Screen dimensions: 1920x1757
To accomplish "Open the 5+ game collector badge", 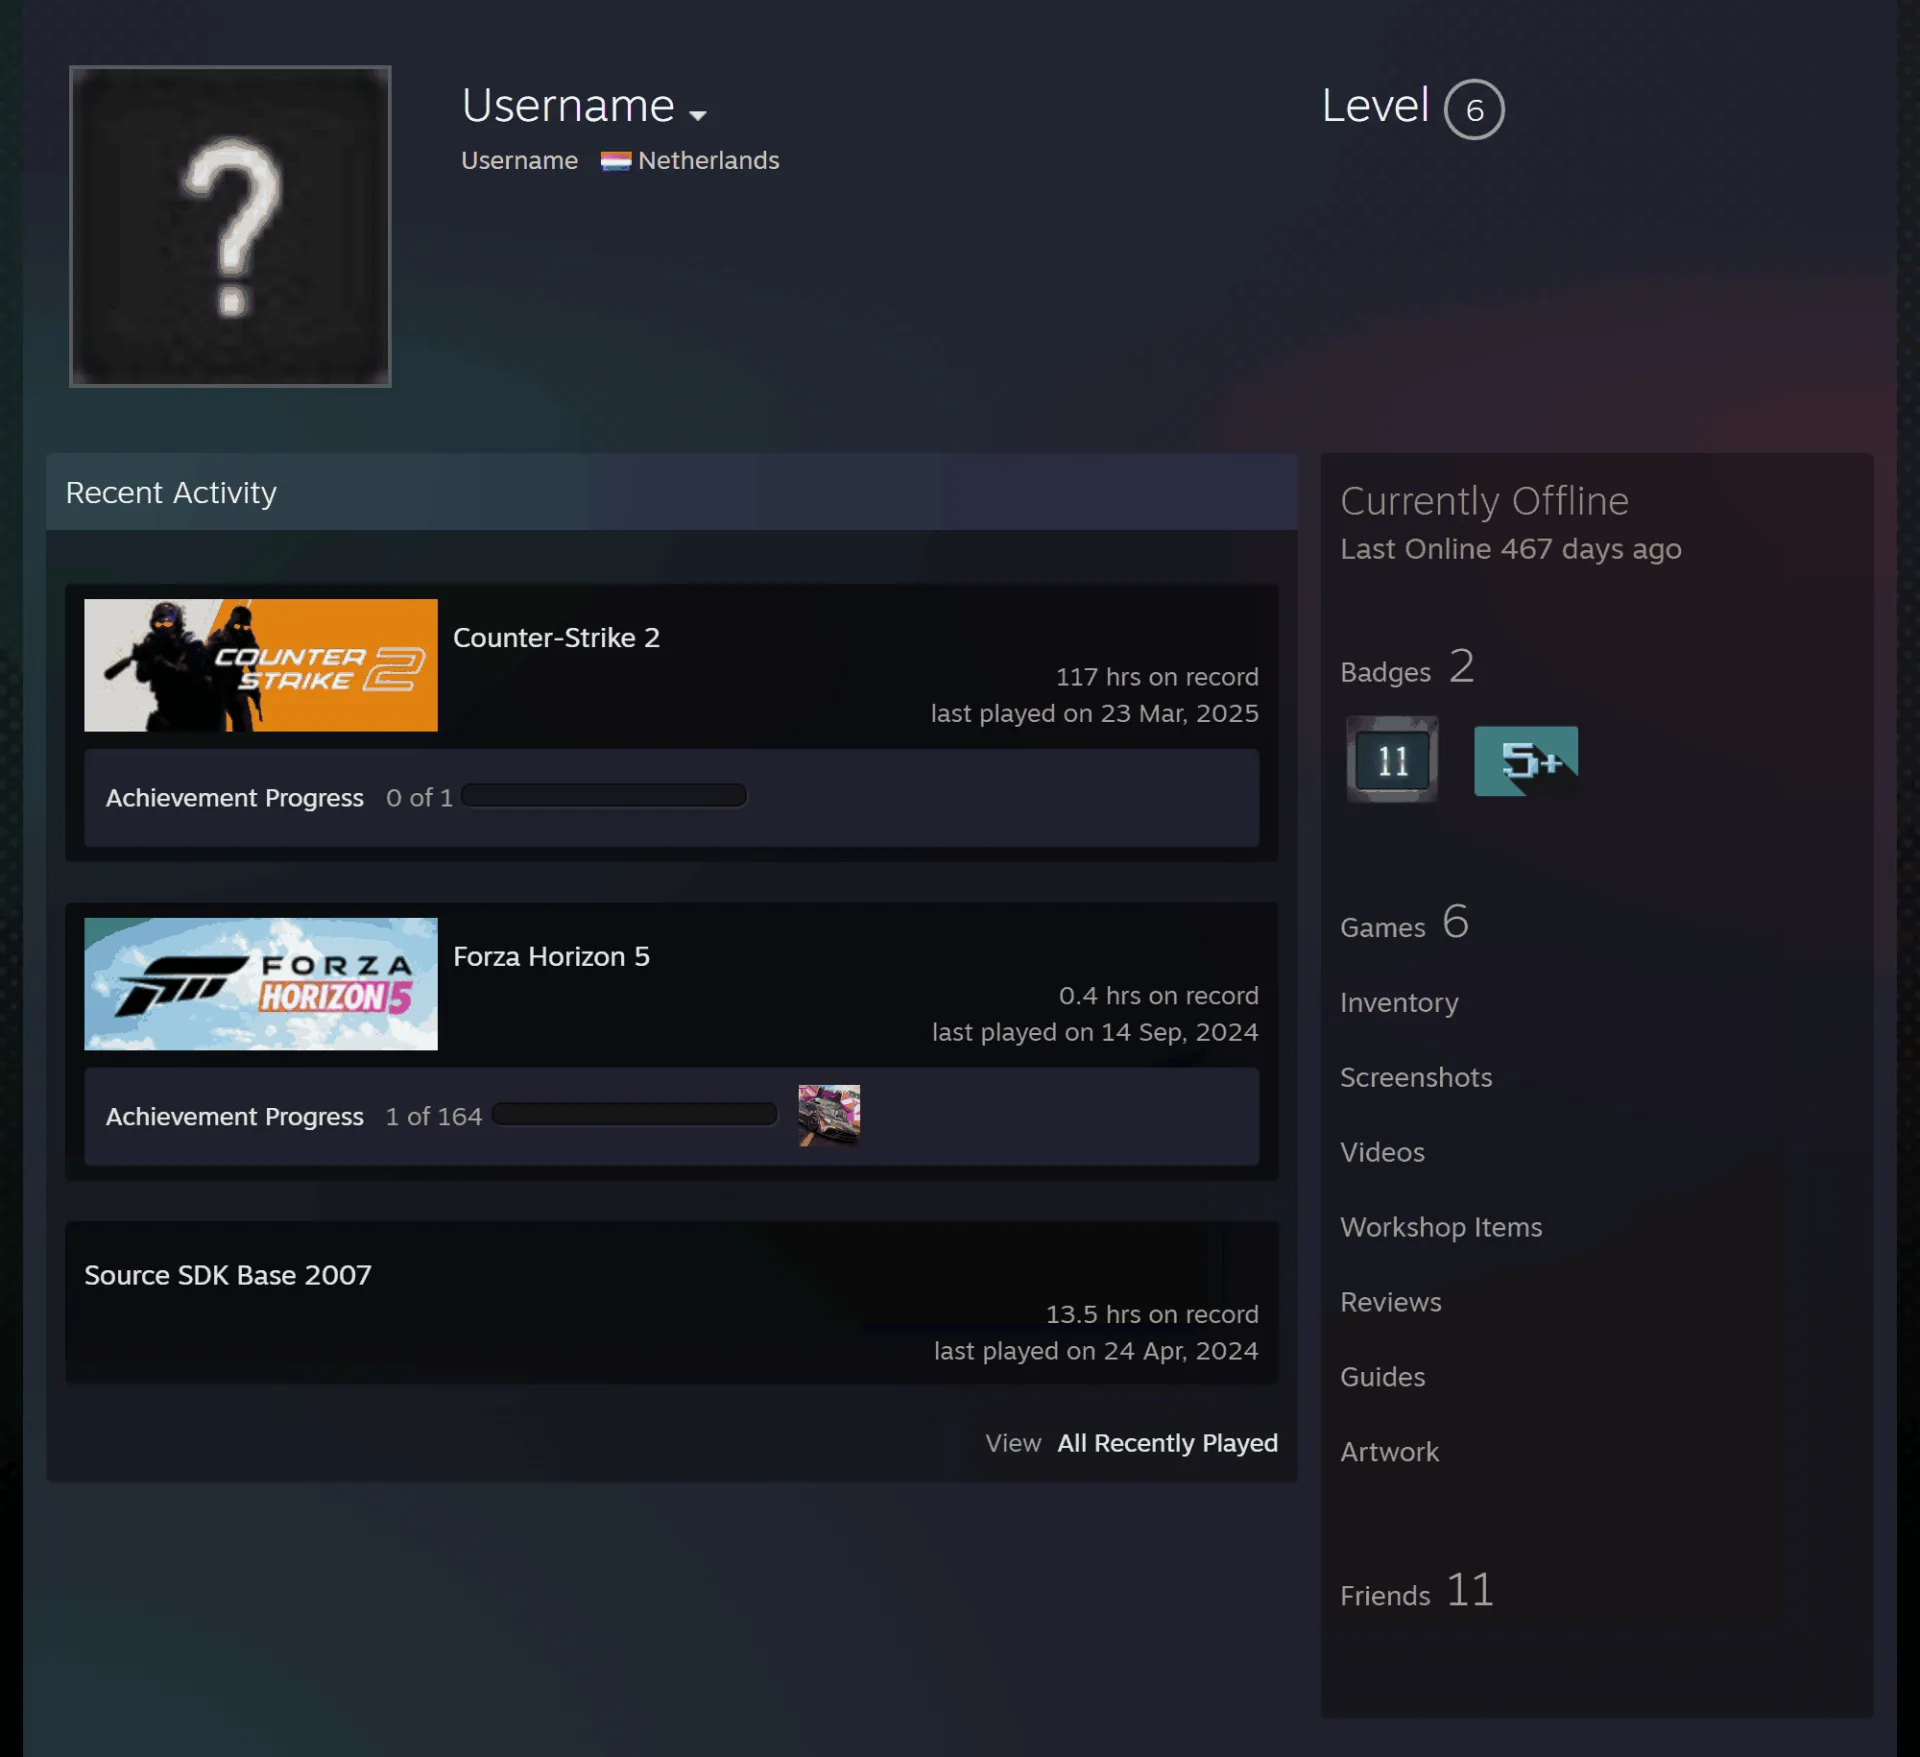I will (x=1526, y=761).
